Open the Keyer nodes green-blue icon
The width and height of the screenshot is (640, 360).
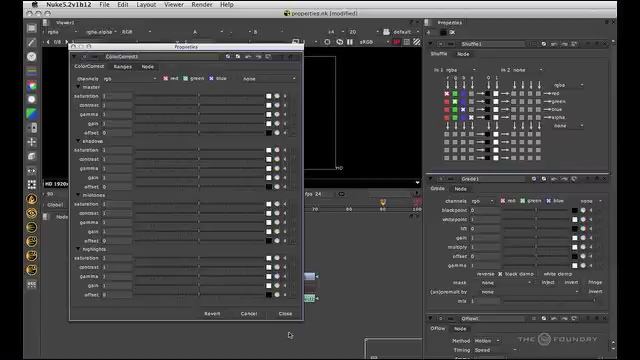(x=31, y=114)
